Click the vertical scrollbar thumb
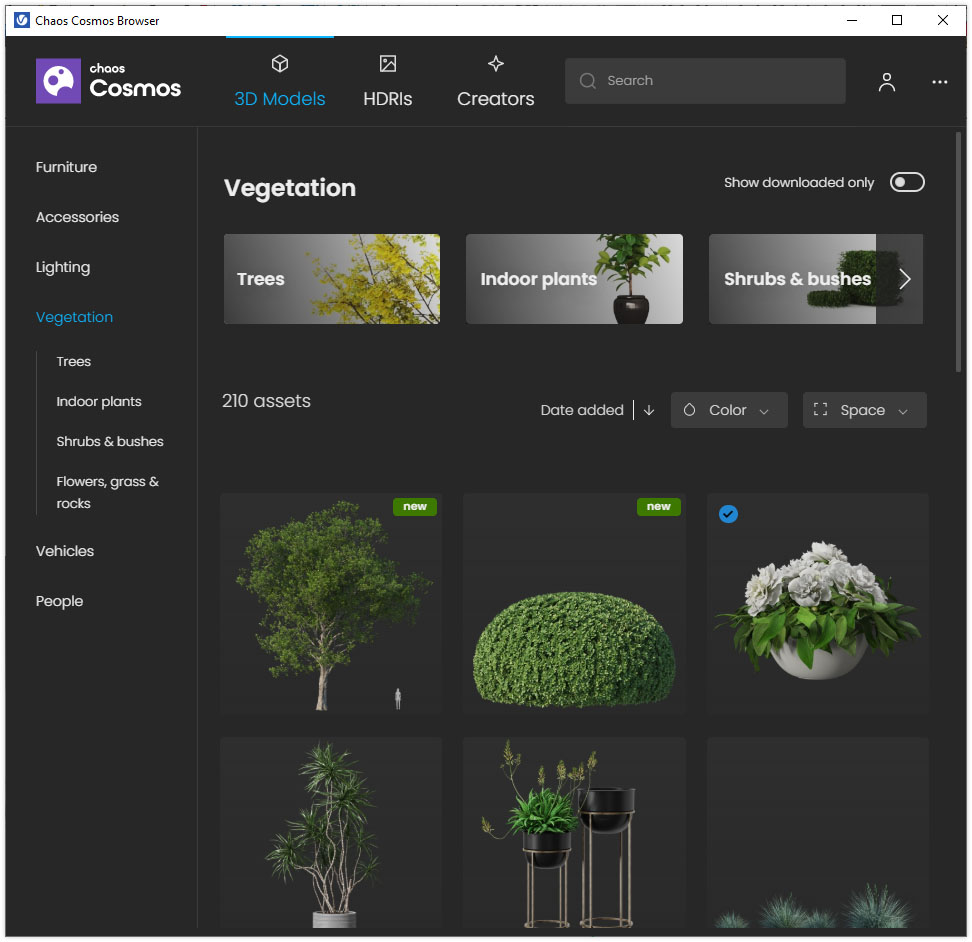 coord(958,252)
